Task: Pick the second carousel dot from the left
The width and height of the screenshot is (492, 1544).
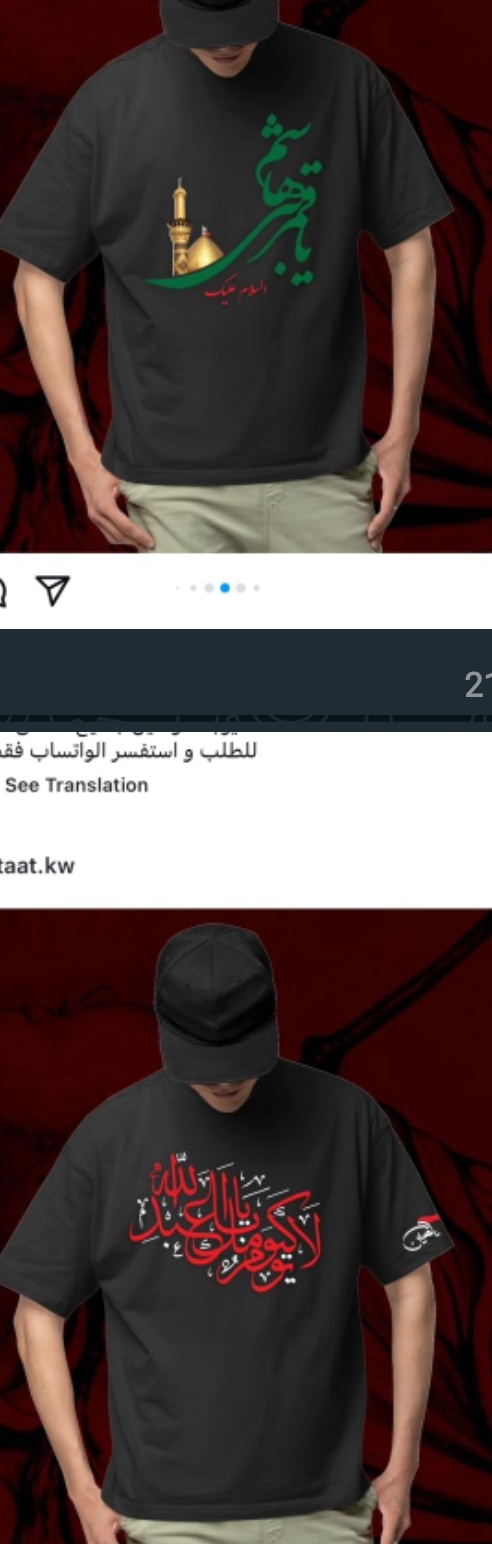Action: point(193,588)
